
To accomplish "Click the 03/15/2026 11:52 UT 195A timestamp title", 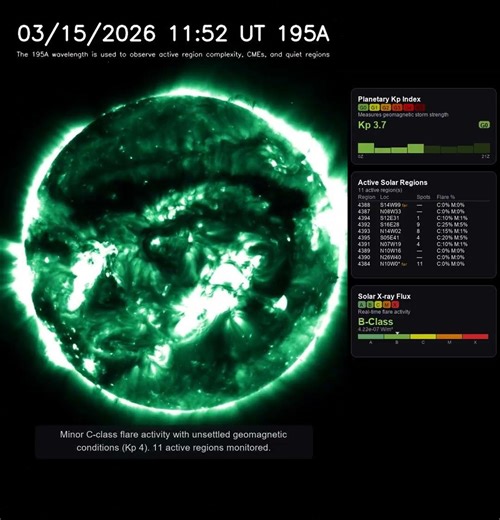I will pos(173,34).
